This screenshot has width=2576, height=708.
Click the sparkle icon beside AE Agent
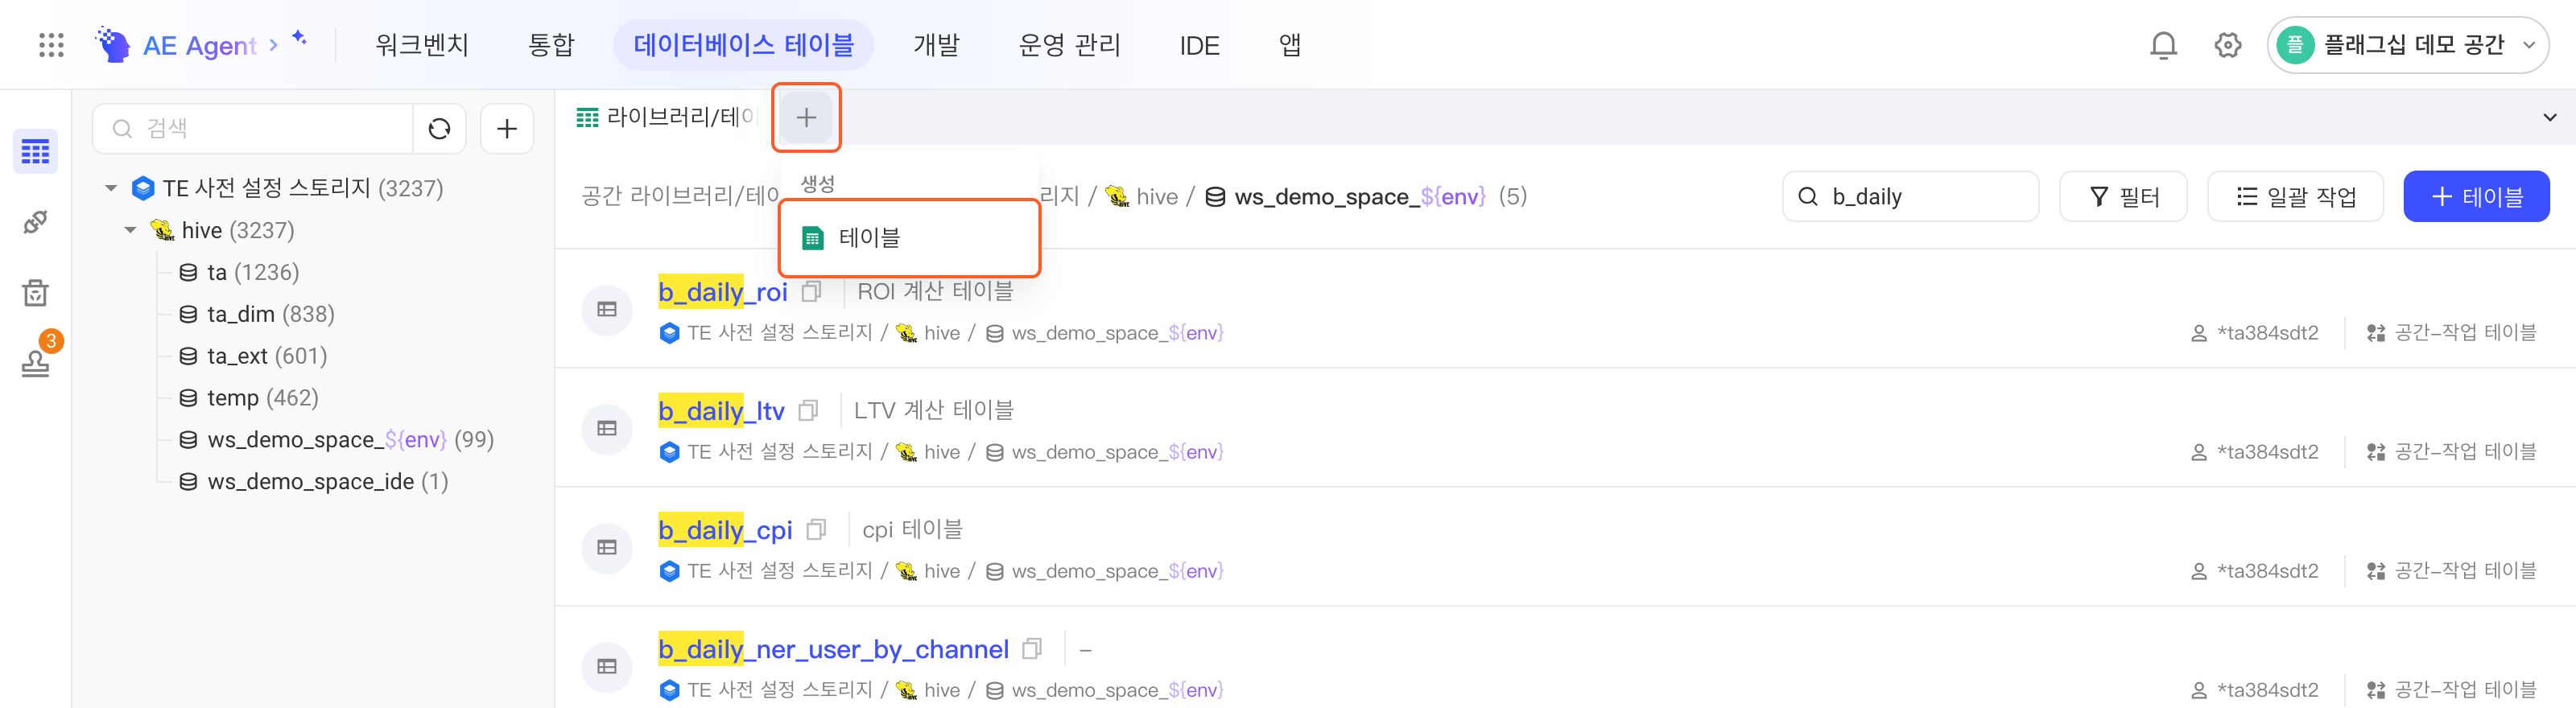point(299,38)
